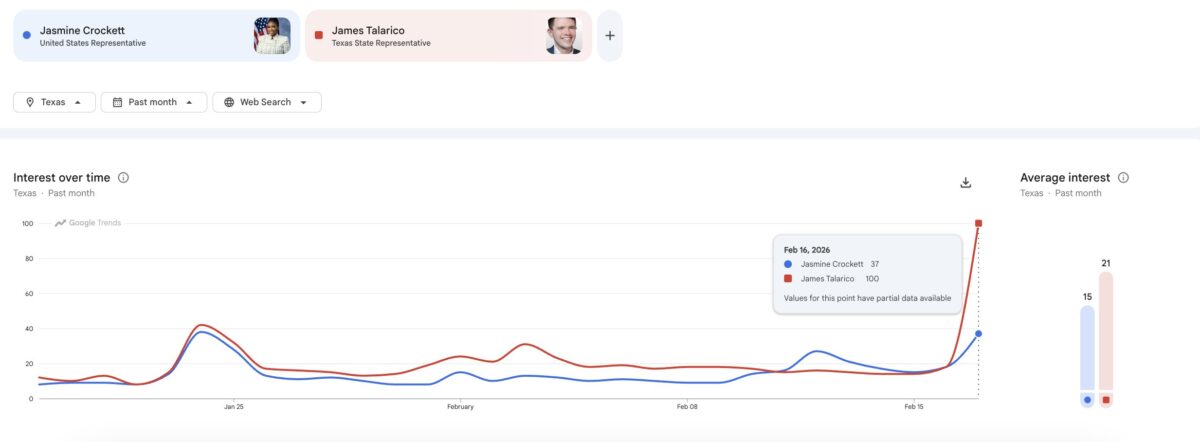Viewport: 1200px width, 442px height.
Task: Add another comparison term with plus button
Action: point(610,35)
